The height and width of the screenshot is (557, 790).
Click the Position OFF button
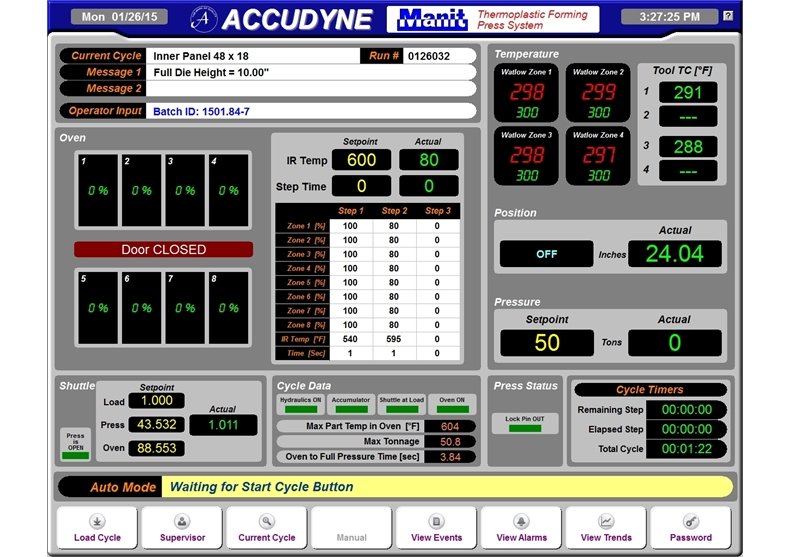[x=546, y=254]
